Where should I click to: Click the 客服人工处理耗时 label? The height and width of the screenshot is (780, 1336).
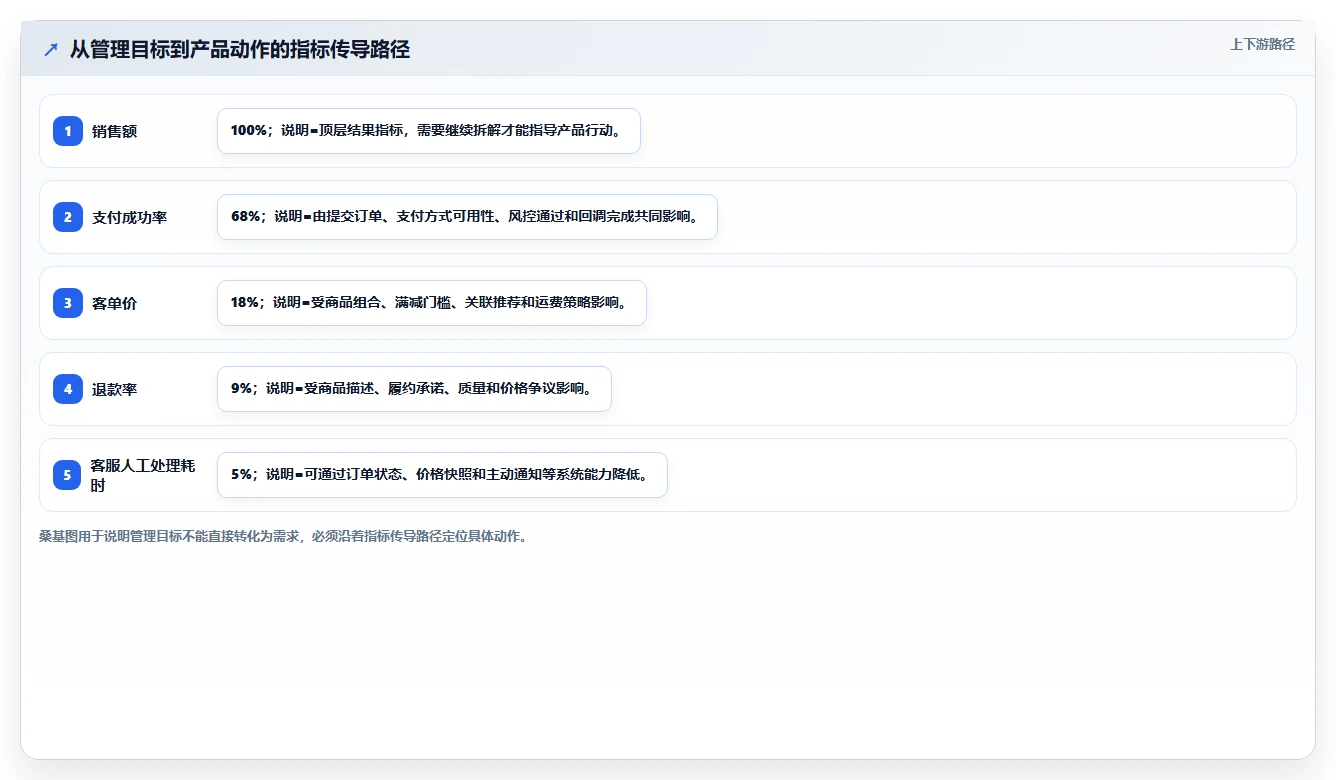tap(143, 475)
